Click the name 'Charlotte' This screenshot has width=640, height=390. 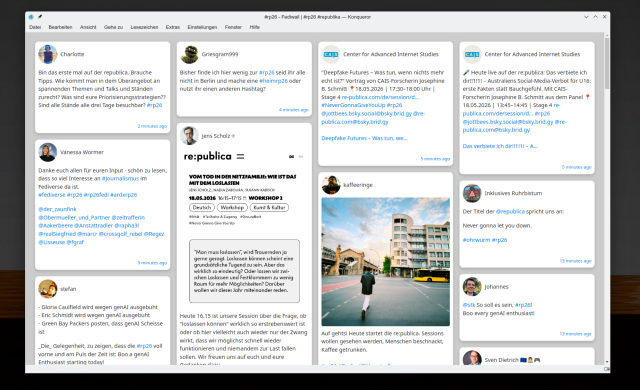click(x=72, y=54)
